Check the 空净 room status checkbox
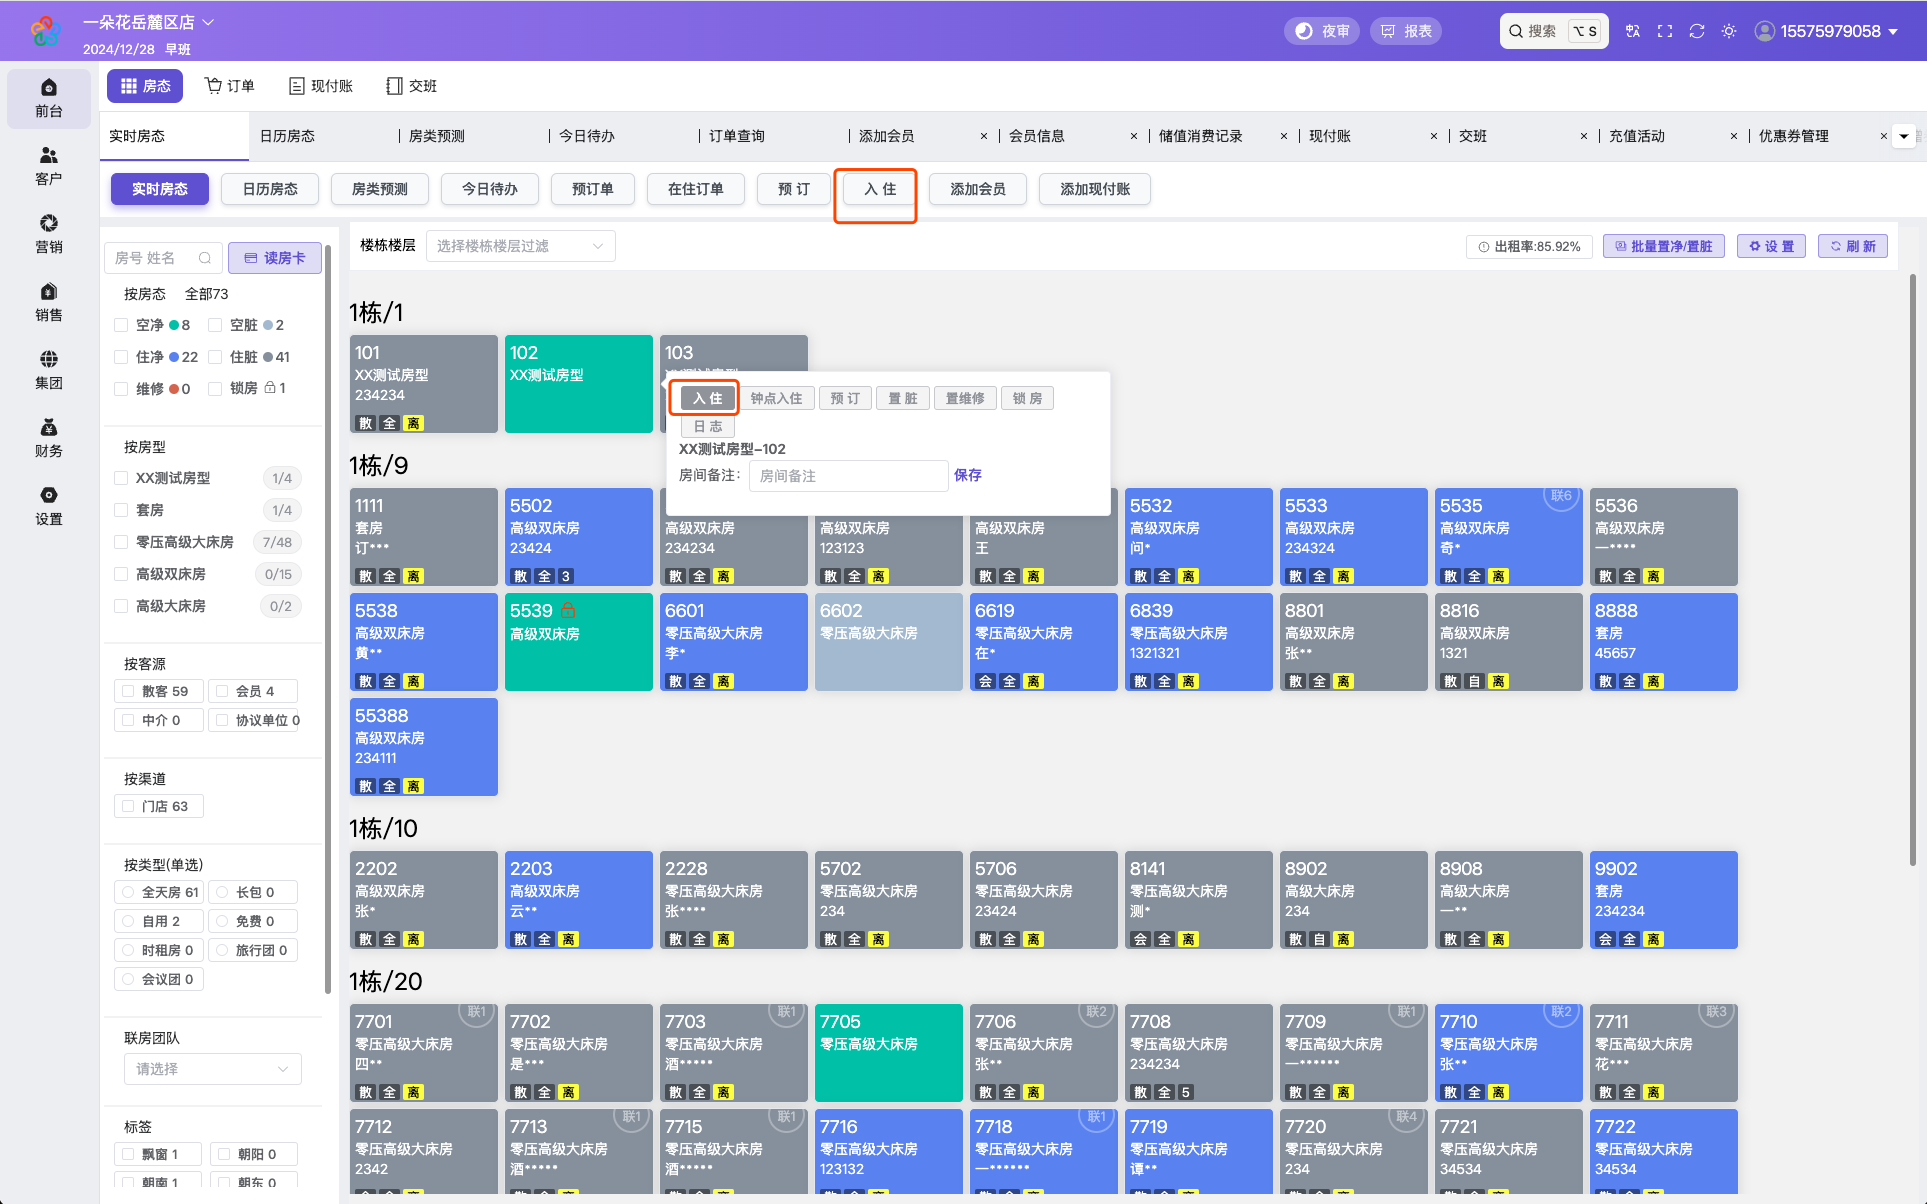 click(x=121, y=325)
